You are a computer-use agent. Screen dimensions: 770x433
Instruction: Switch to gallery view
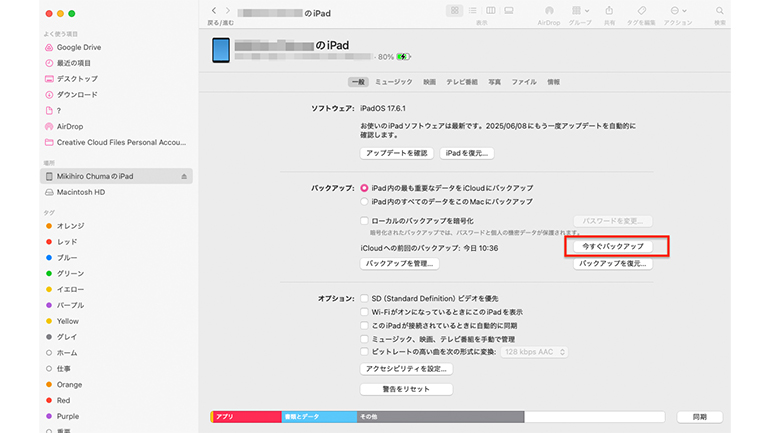(x=509, y=10)
